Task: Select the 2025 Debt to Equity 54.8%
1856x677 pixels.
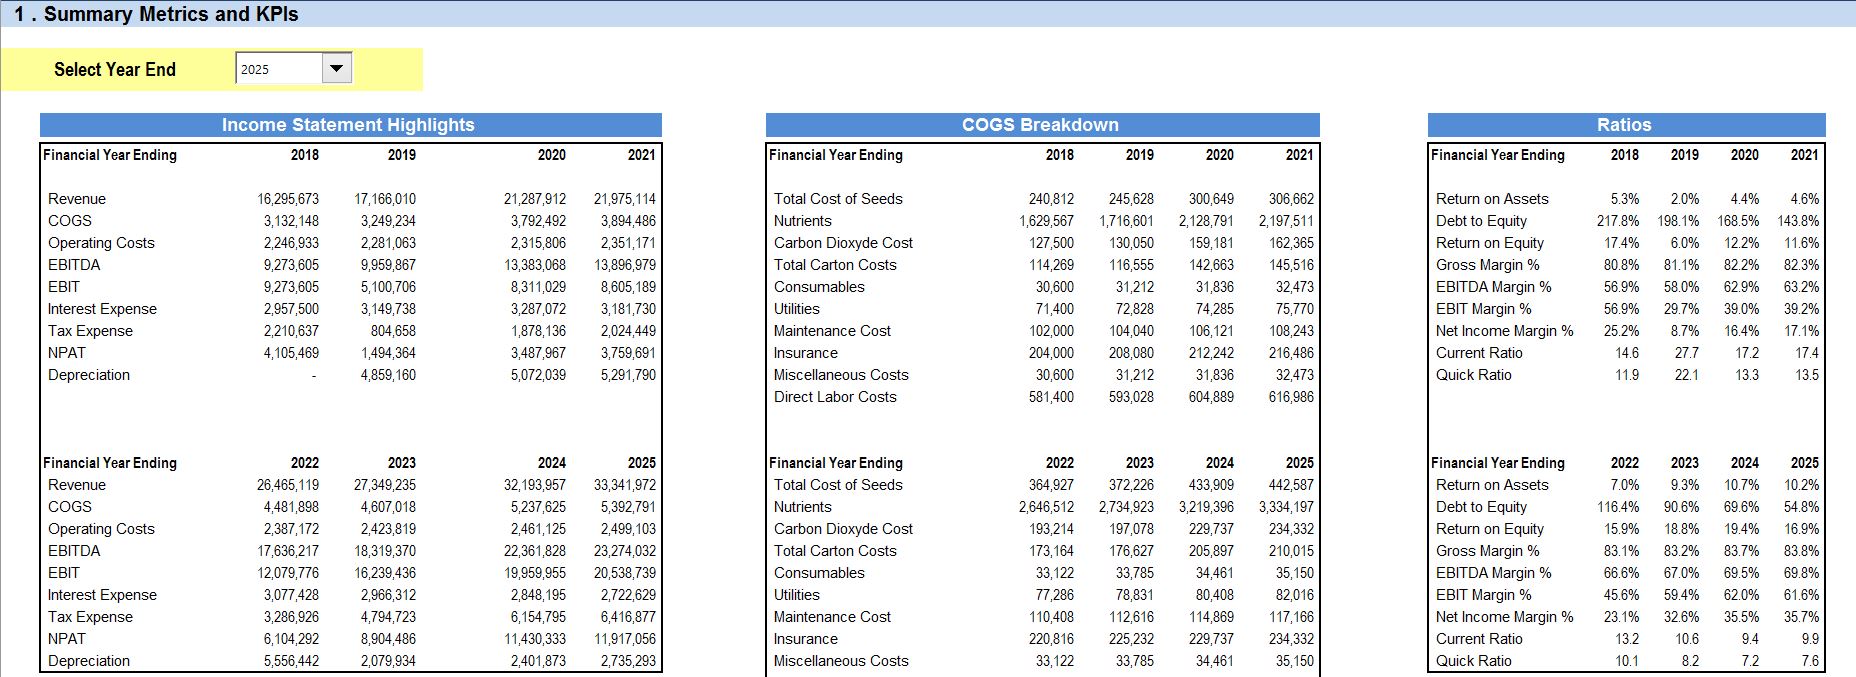Action: coord(1801,507)
